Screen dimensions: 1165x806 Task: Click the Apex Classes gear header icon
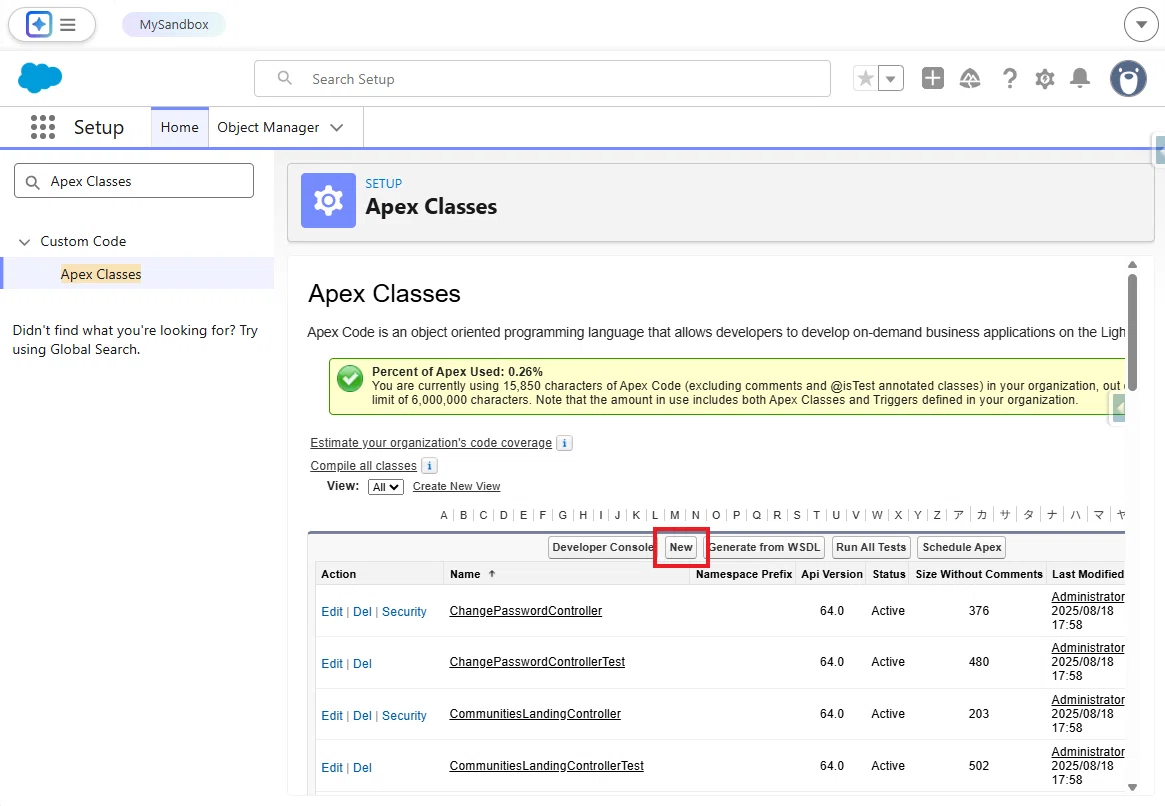328,201
